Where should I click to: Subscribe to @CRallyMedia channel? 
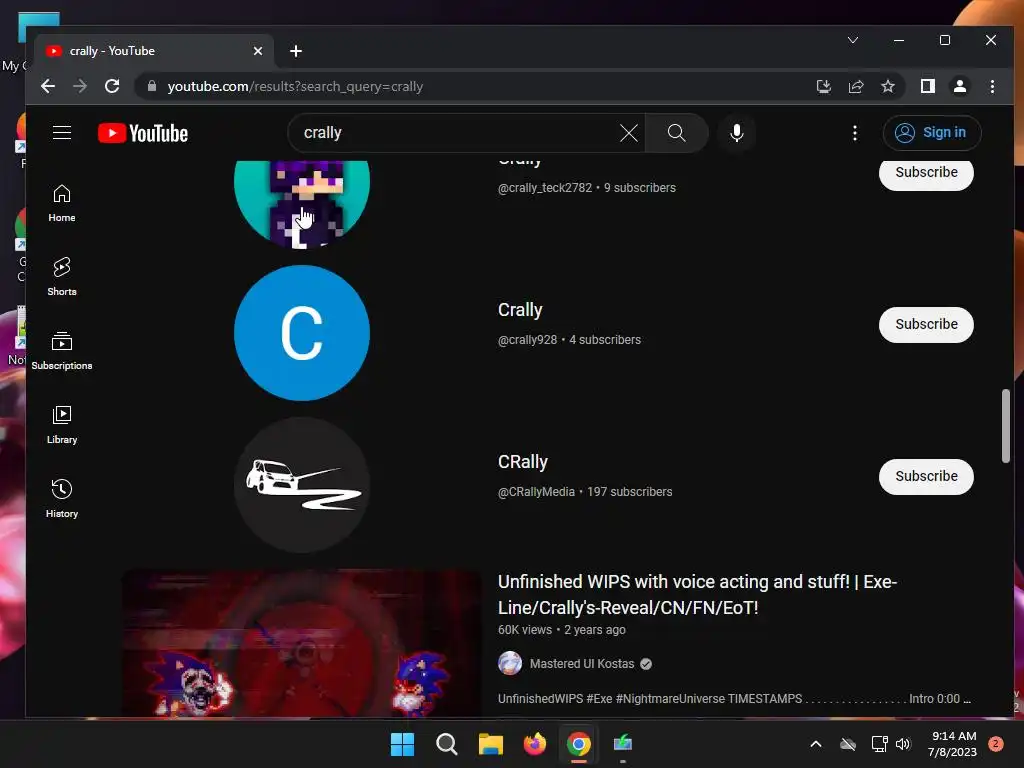tap(926, 477)
